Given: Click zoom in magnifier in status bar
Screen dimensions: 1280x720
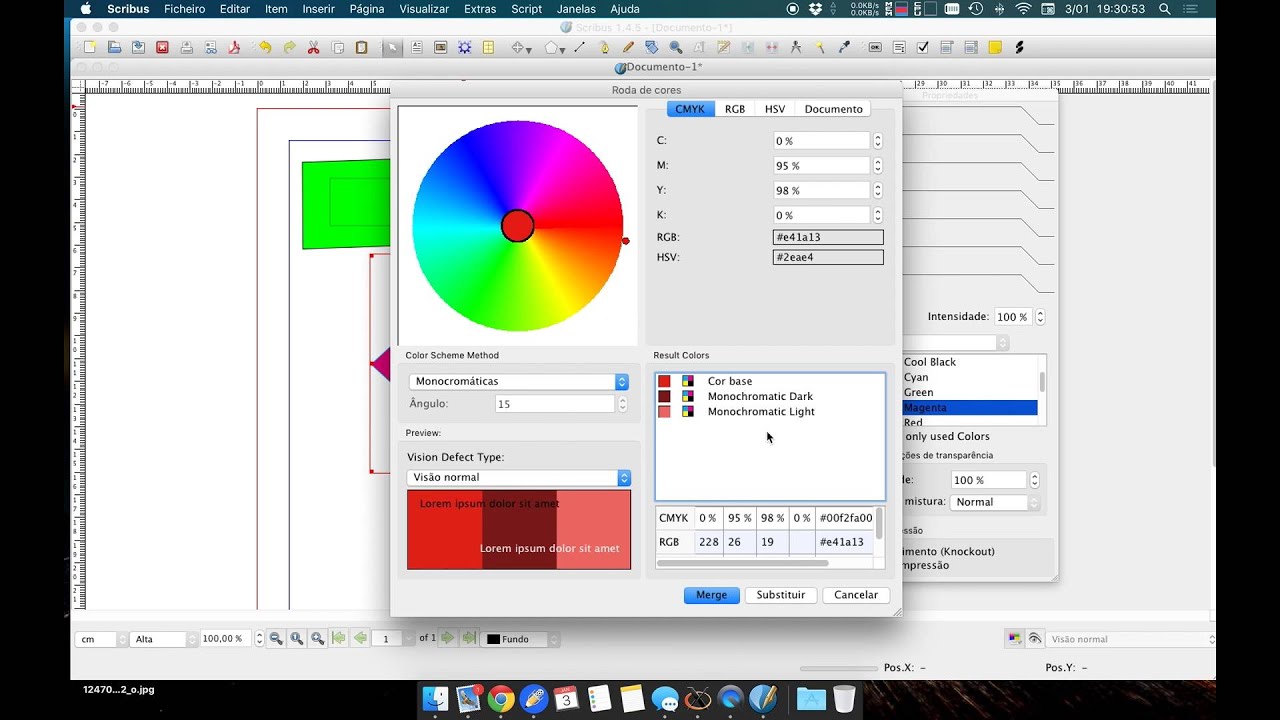Looking at the screenshot, I should pos(318,638).
